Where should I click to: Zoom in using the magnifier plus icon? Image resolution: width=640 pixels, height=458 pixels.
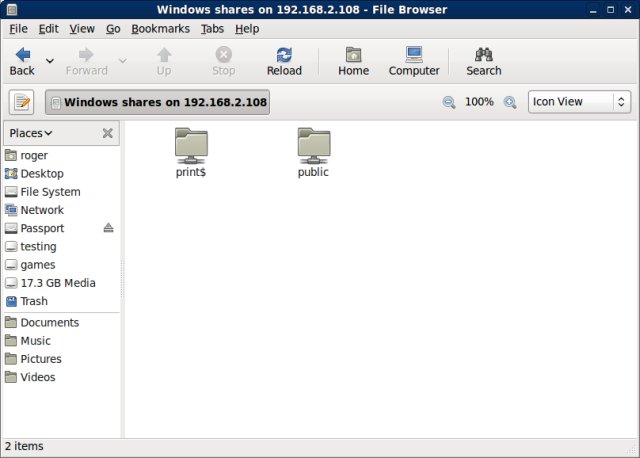(x=510, y=102)
